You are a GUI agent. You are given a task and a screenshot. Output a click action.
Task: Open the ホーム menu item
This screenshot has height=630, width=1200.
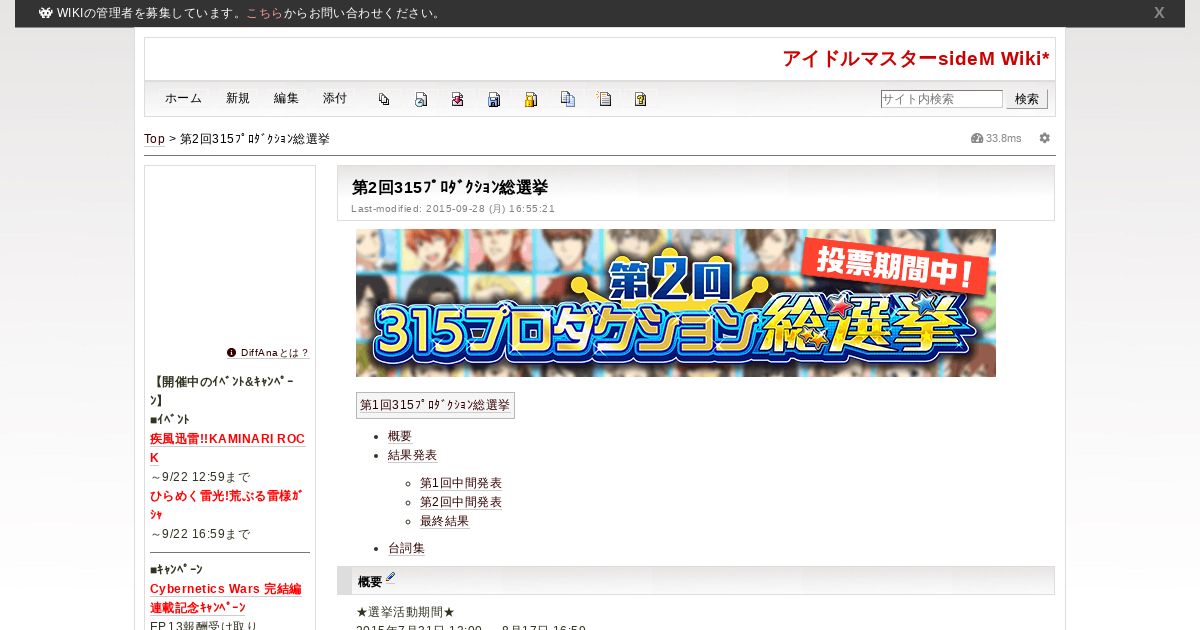pos(183,99)
